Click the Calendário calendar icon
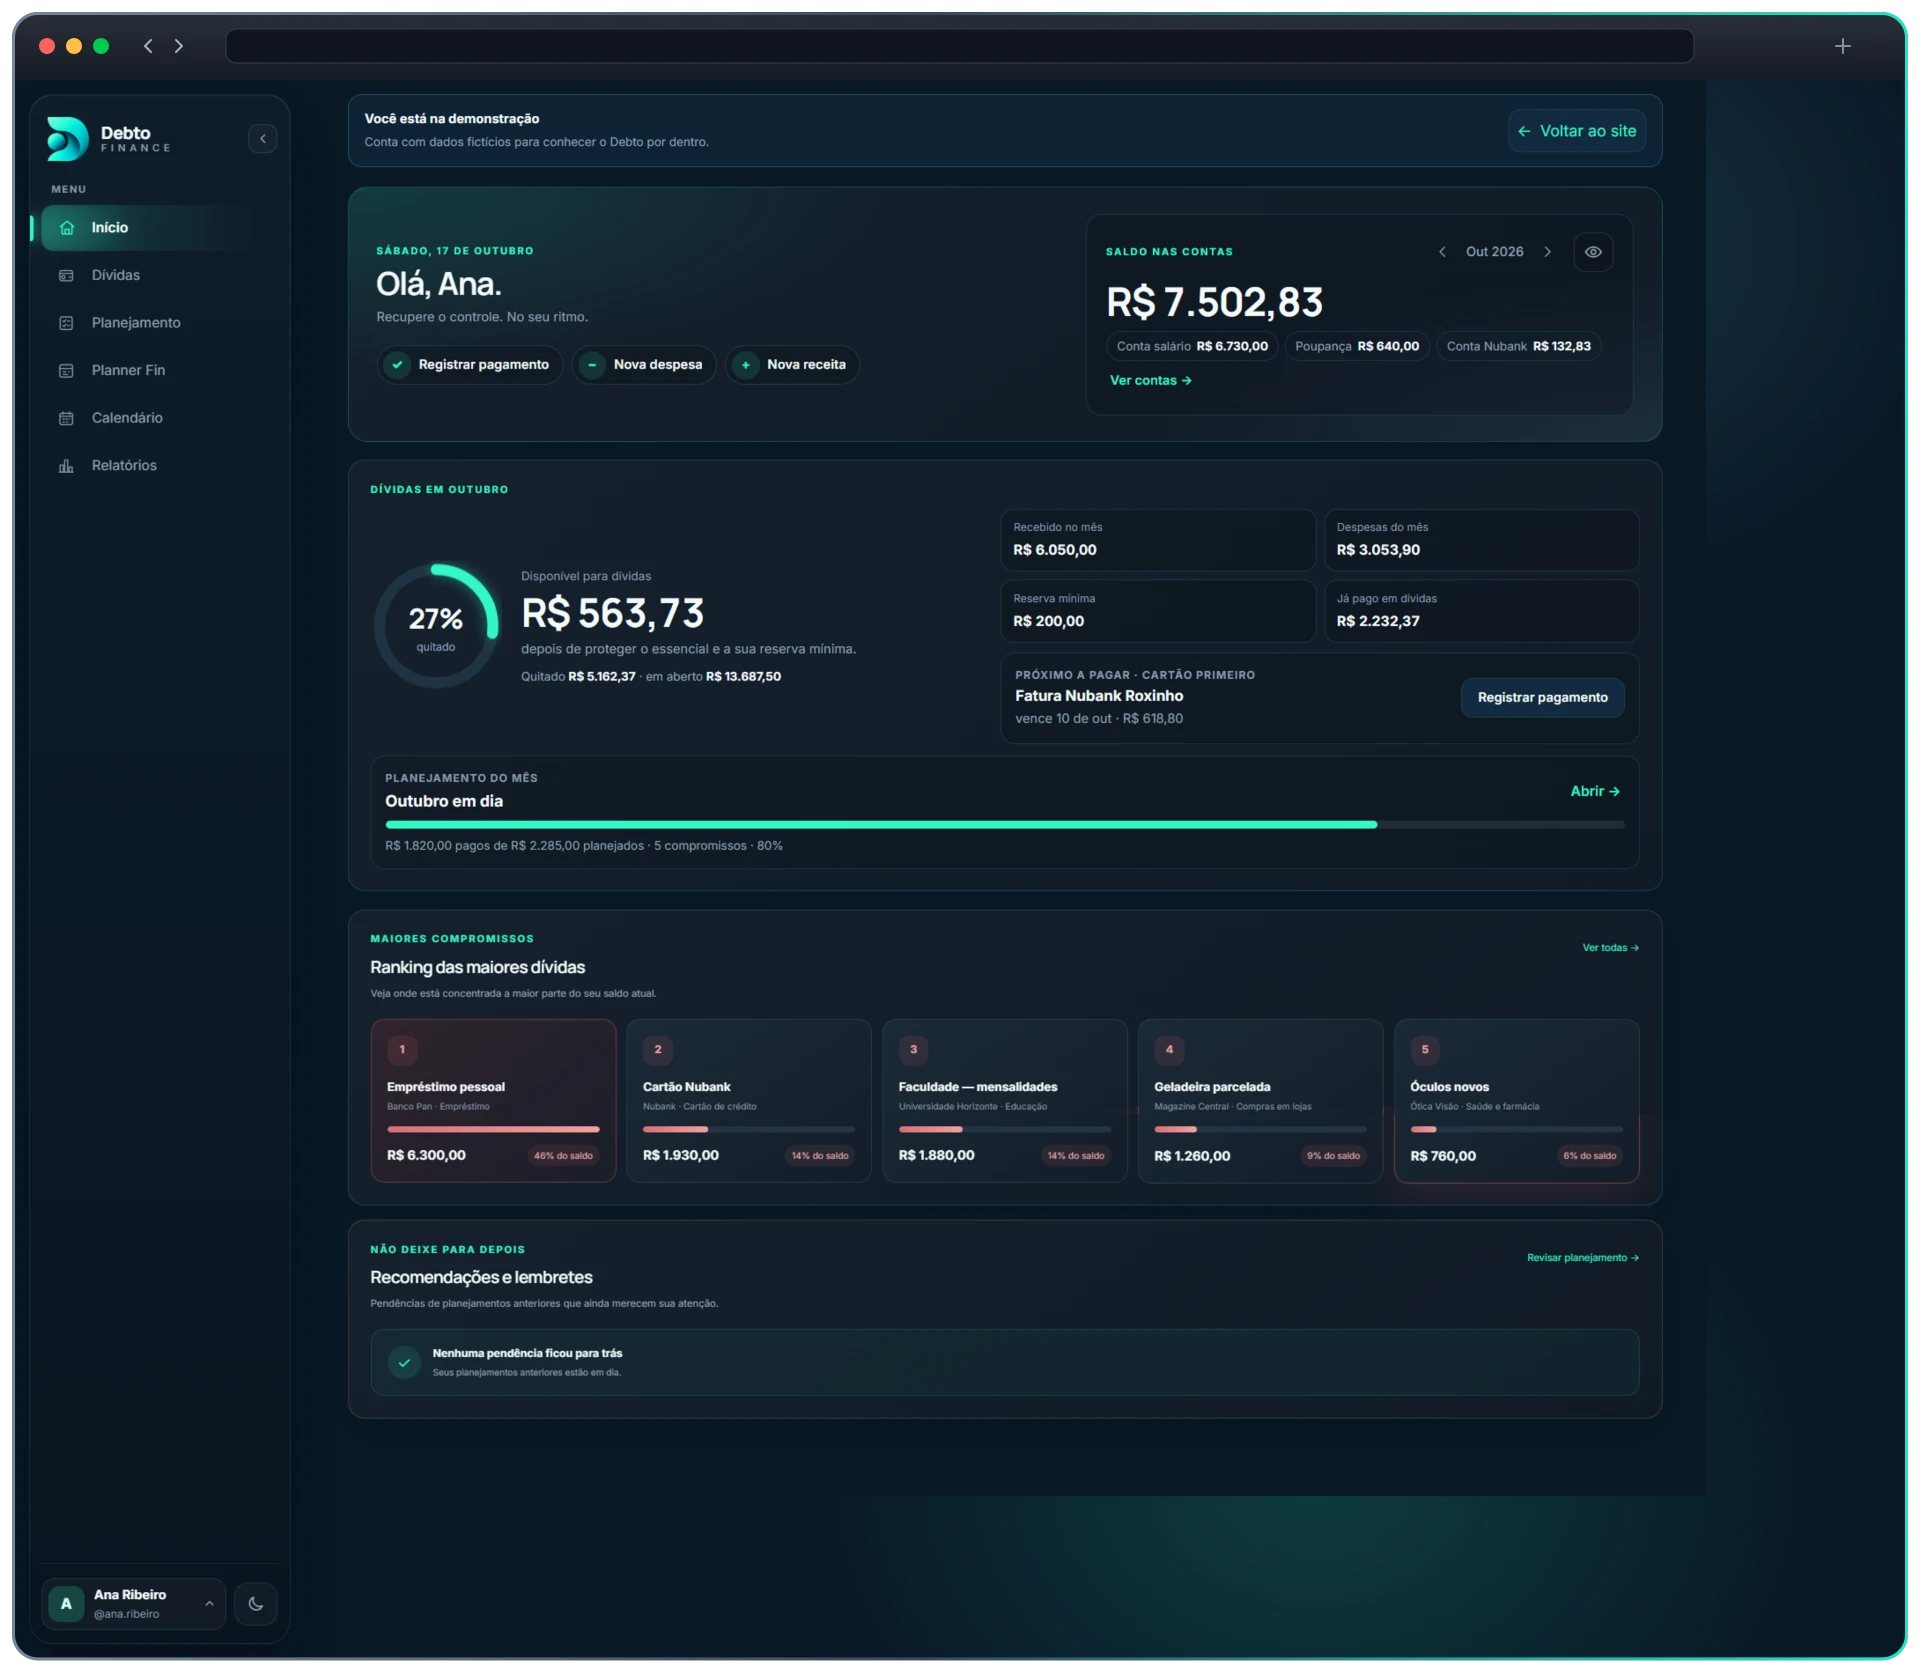Screen dimensions: 1920x1672 coord(66,418)
